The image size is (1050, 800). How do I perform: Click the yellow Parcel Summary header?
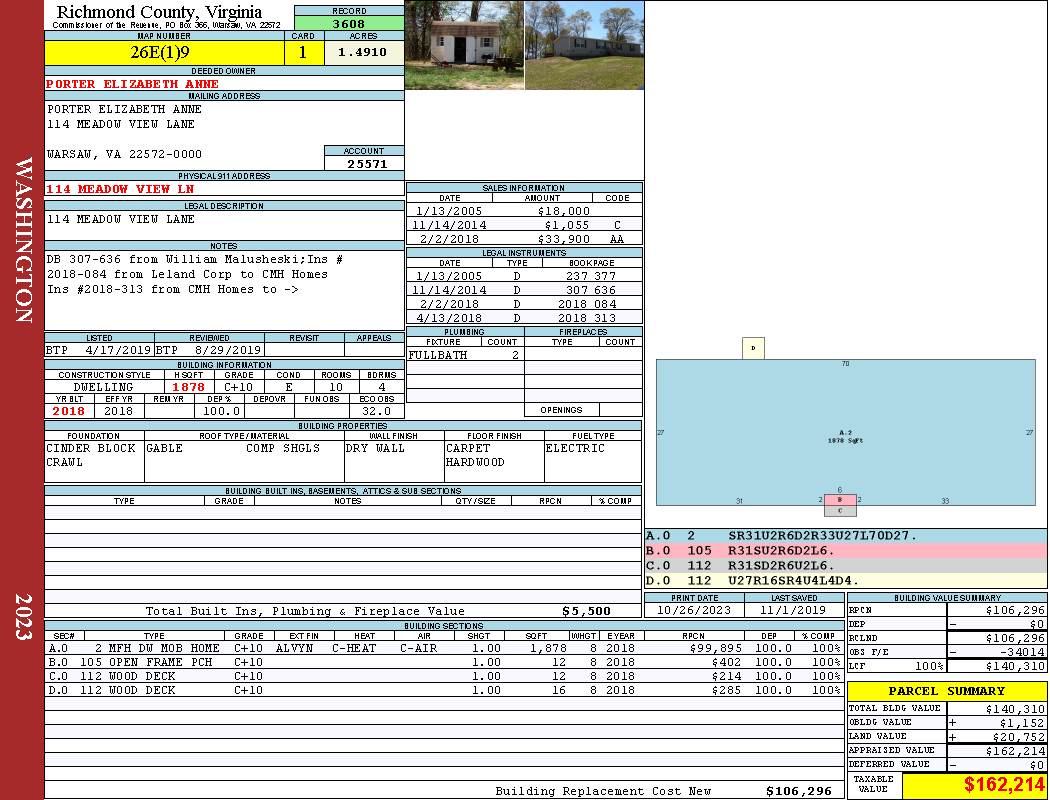click(x=947, y=691)
